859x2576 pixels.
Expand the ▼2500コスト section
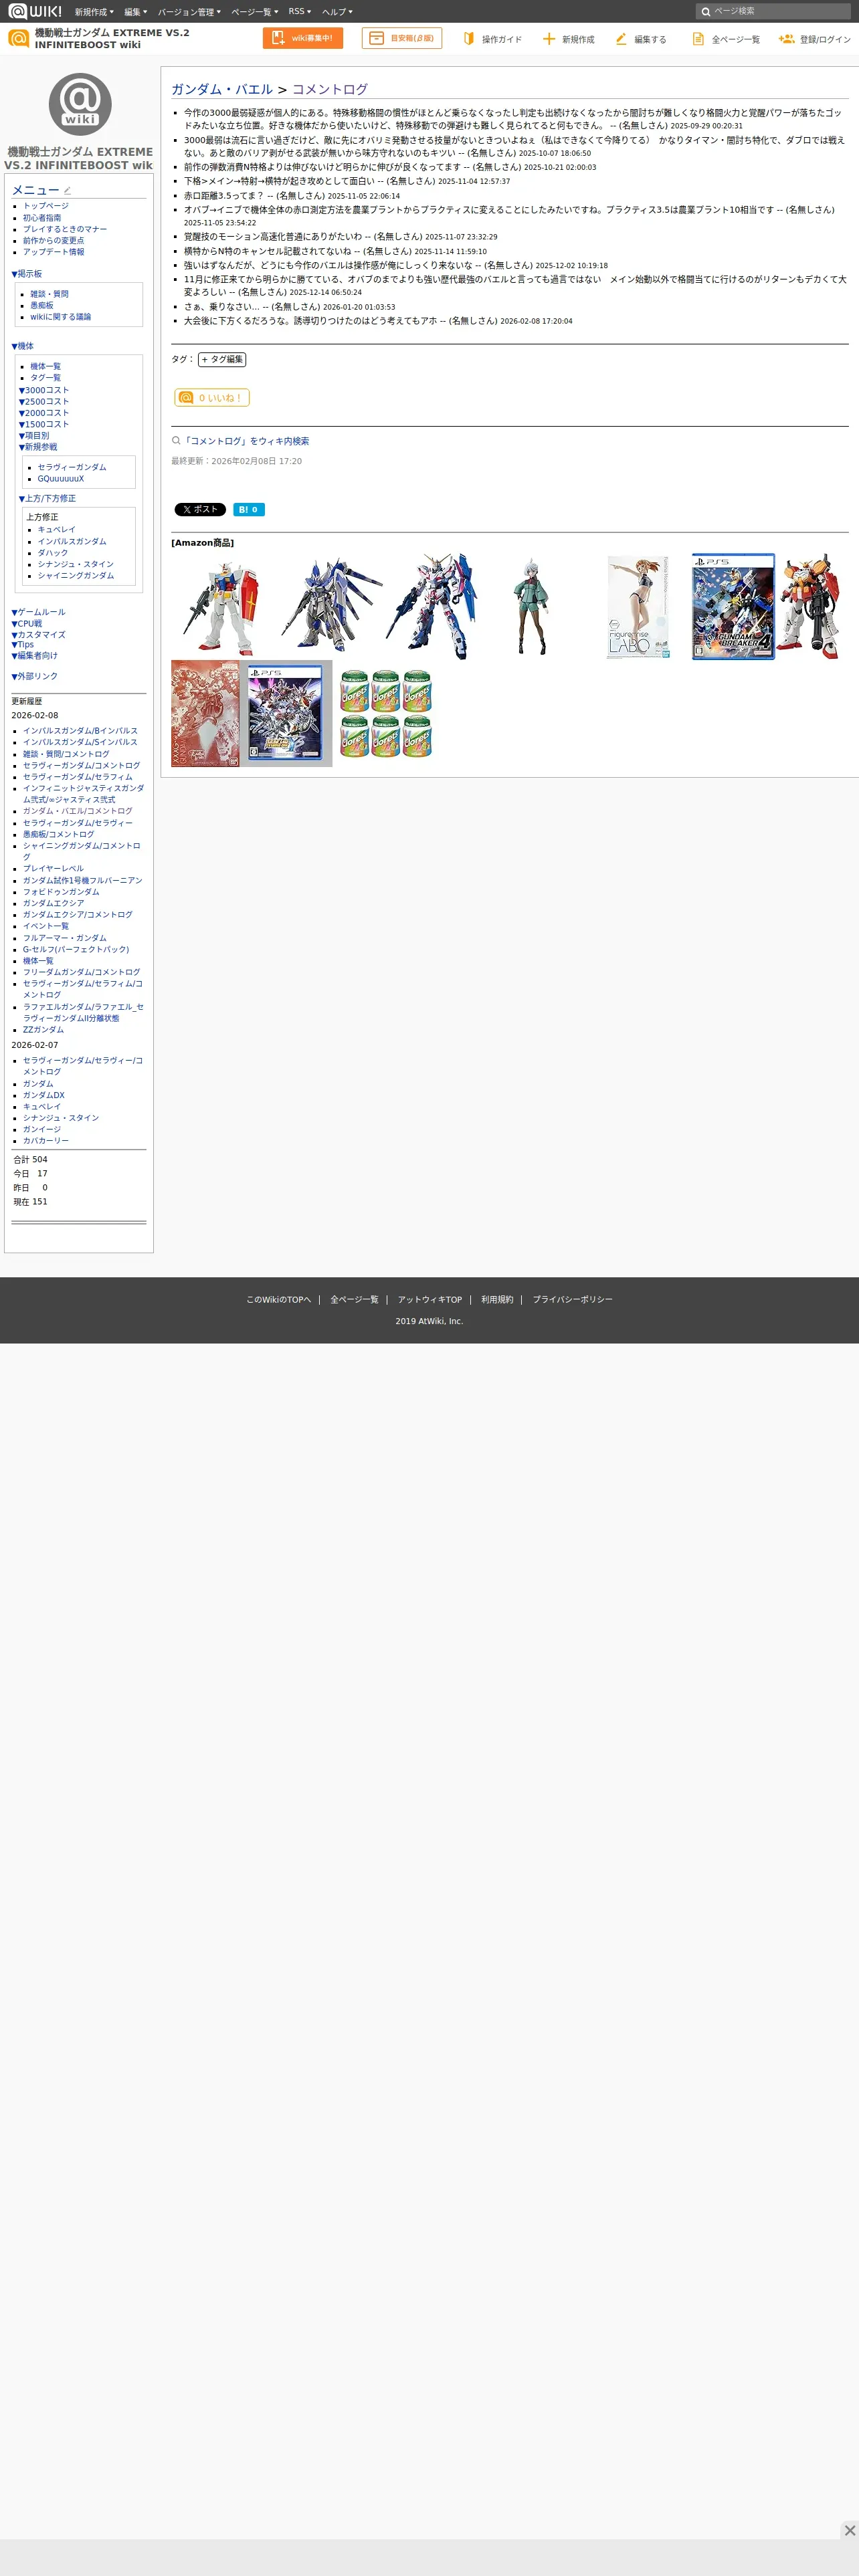tap(44, 401)
